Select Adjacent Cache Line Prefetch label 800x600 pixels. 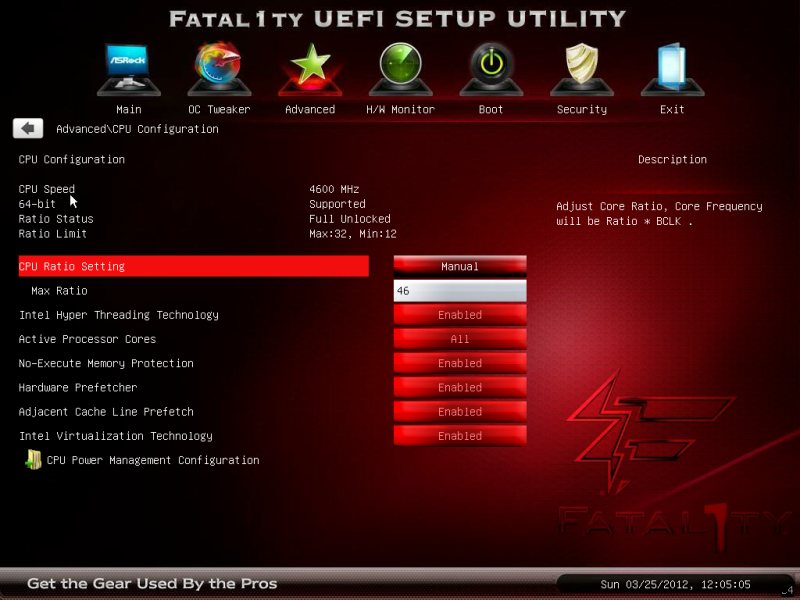(106, 412)
